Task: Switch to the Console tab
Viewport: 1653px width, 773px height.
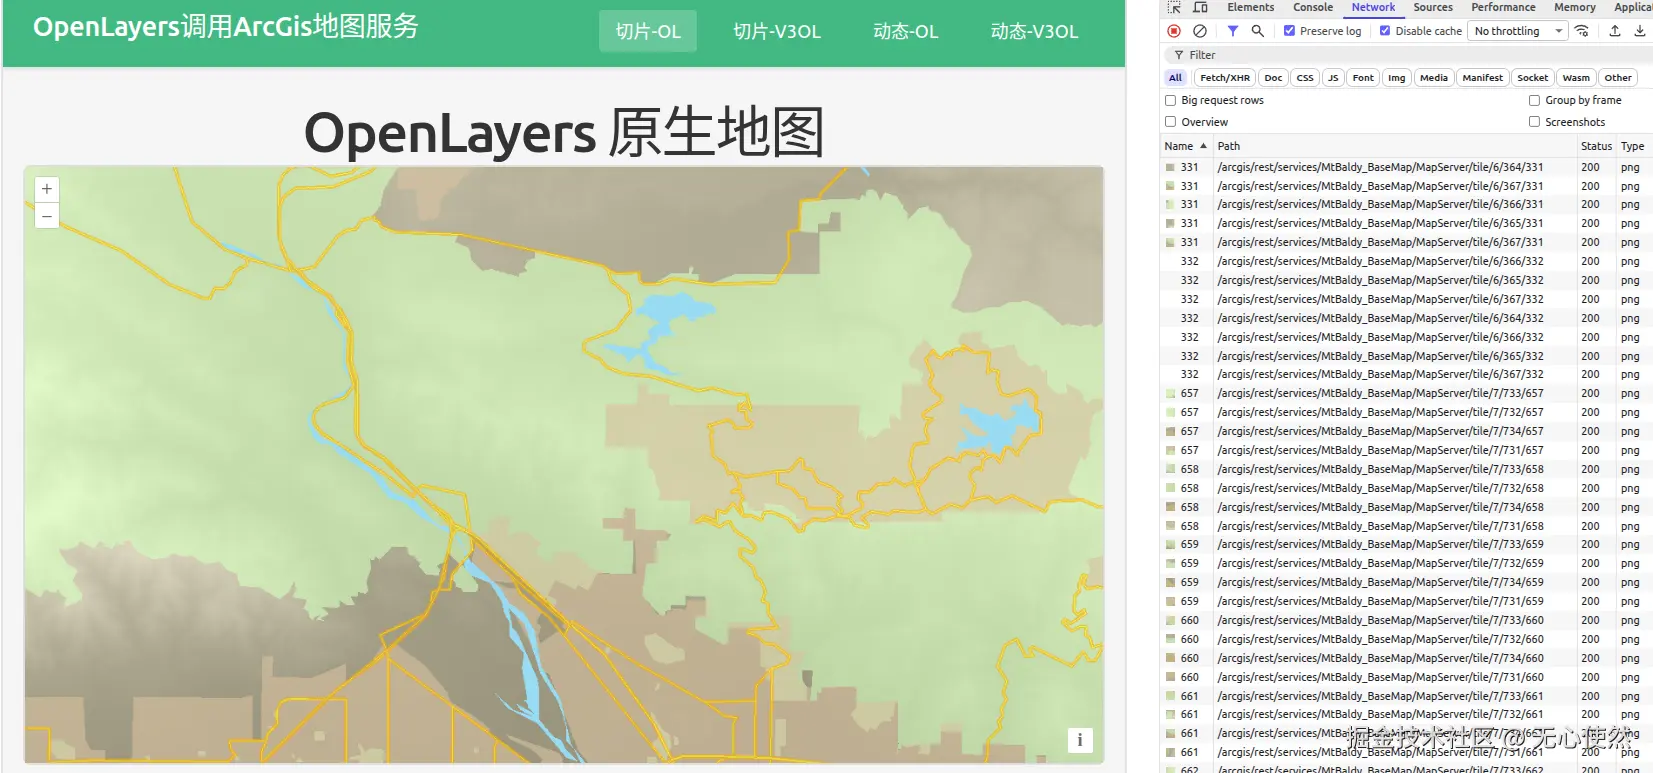Action: (1313, 7)
